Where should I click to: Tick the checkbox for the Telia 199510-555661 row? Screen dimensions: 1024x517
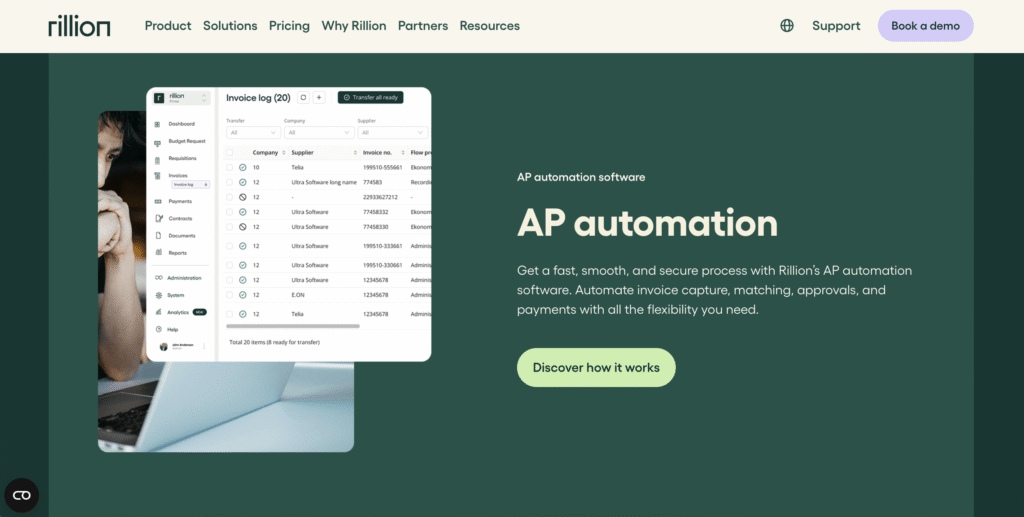229,167
